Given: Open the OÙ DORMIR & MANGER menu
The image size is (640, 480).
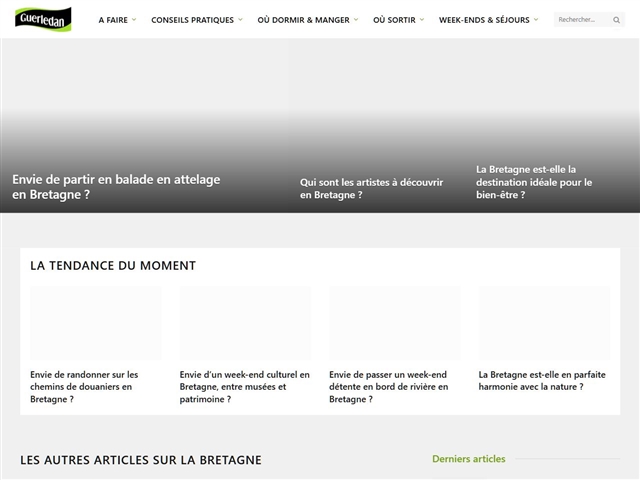Looking at the screenshot, I should pos(303,20).
